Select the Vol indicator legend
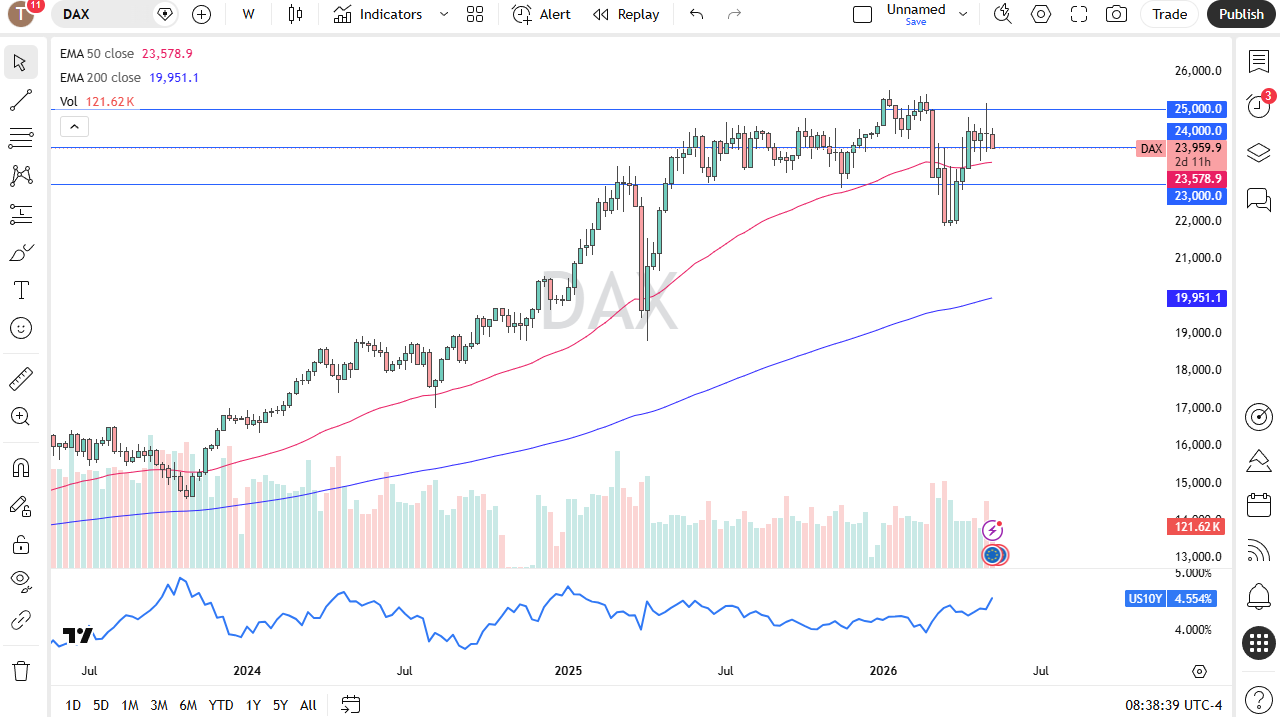1280x717 pixels. pos(68,101)
